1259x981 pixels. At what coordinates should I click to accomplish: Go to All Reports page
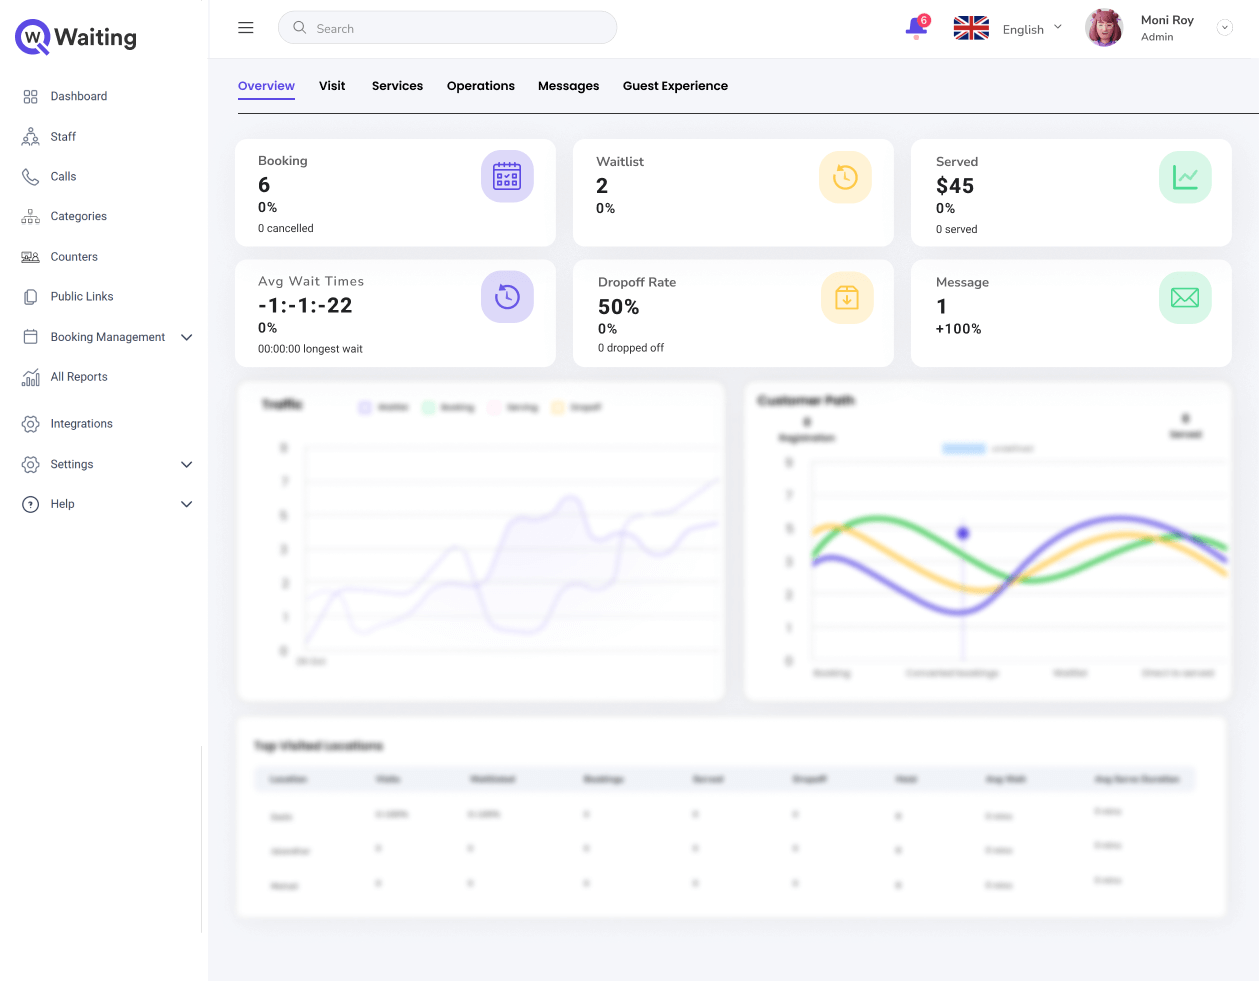click(79, 377)
